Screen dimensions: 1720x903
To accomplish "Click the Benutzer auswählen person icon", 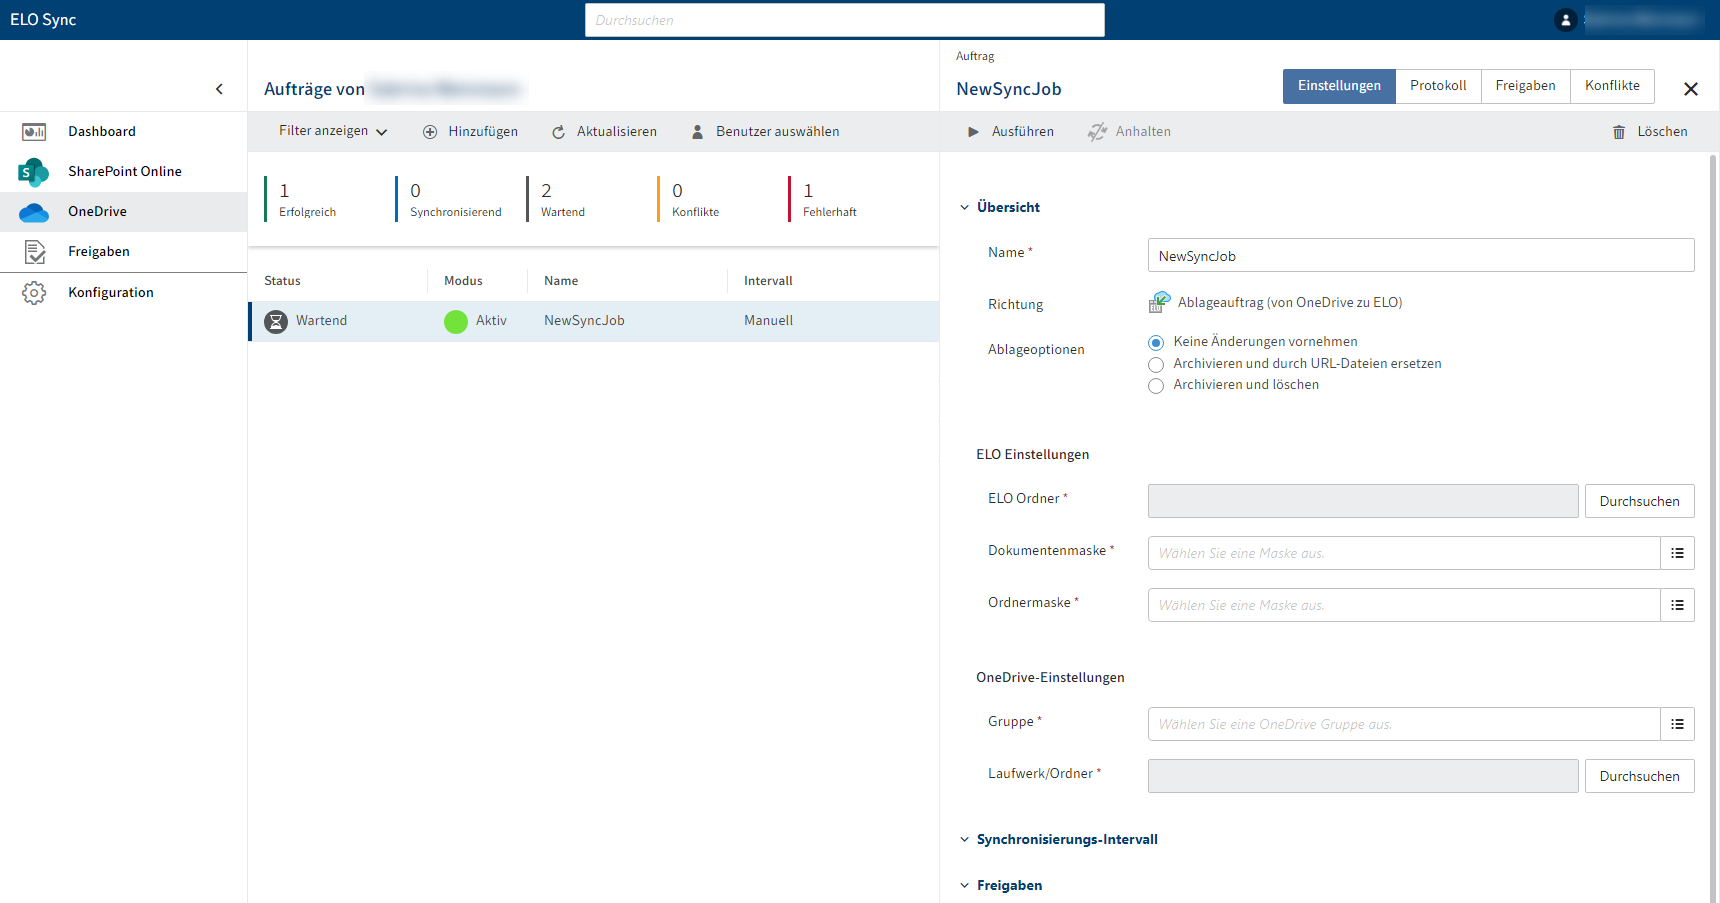I will point(698,132).
